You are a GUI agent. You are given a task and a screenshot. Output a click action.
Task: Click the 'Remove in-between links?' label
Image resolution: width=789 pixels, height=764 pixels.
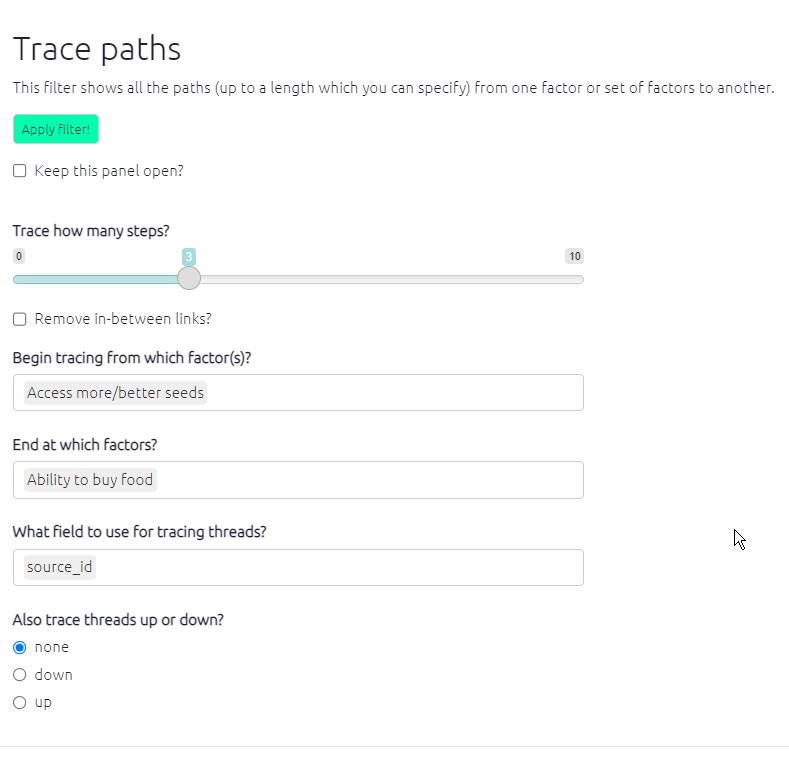[x=123, y=319]
